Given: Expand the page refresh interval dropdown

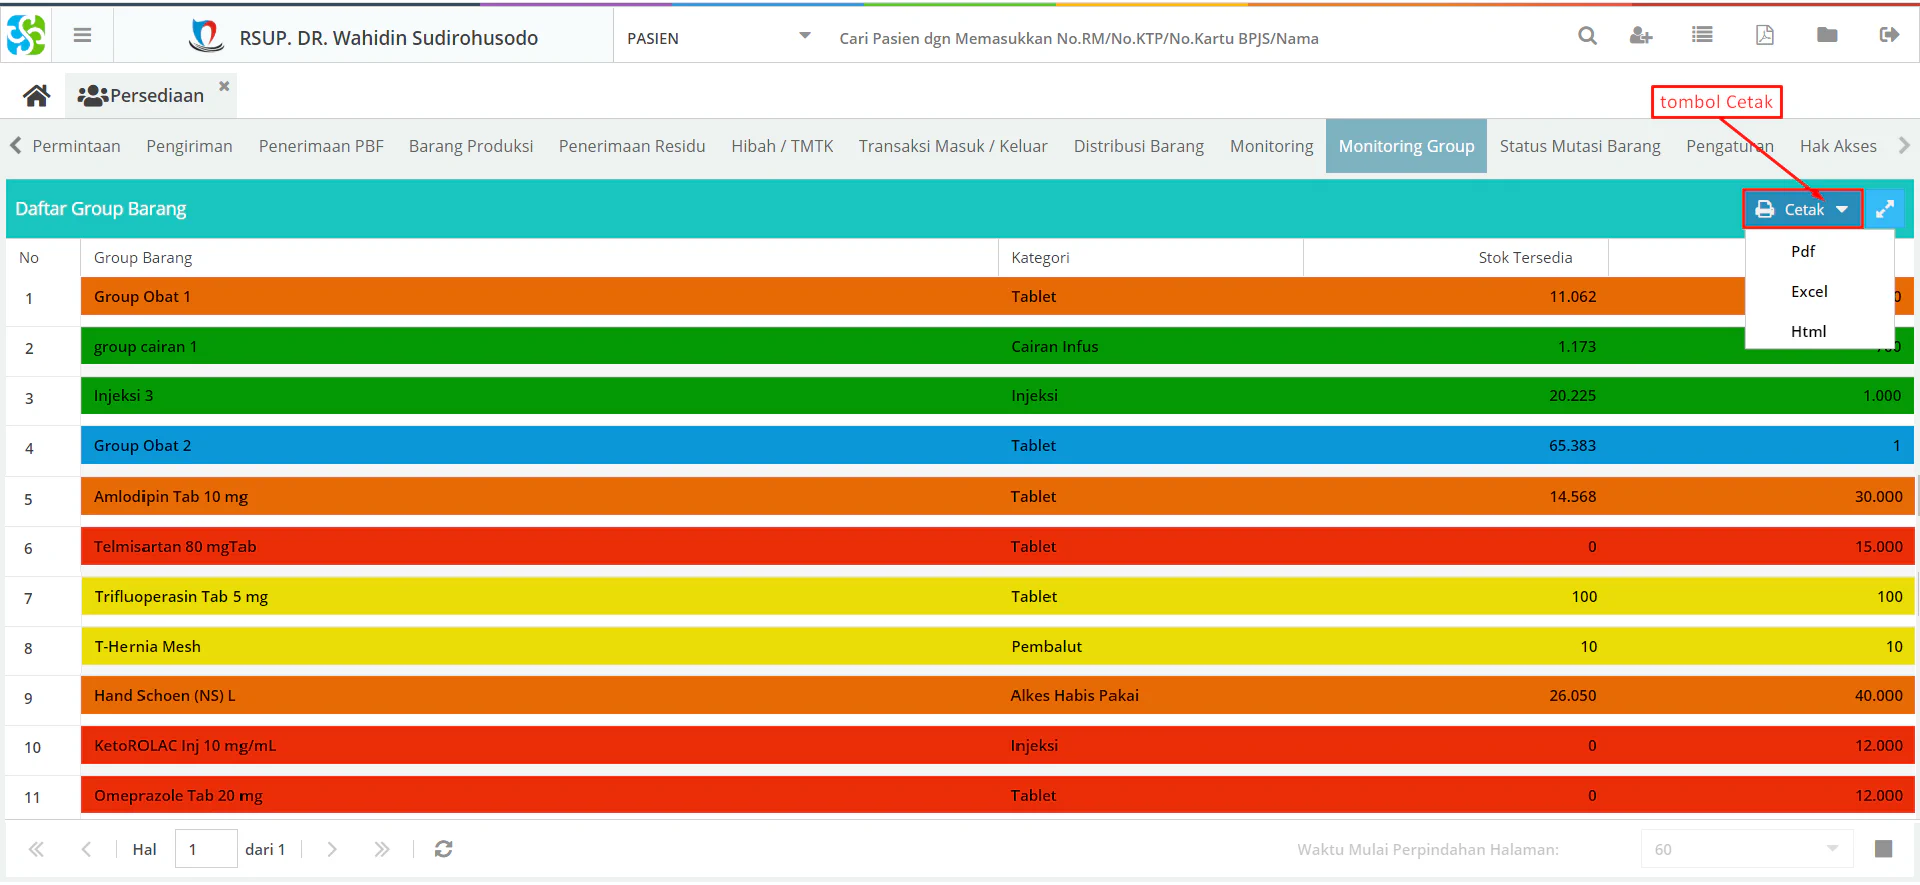Looking at the screenshot, I should tap(1832, 849).
